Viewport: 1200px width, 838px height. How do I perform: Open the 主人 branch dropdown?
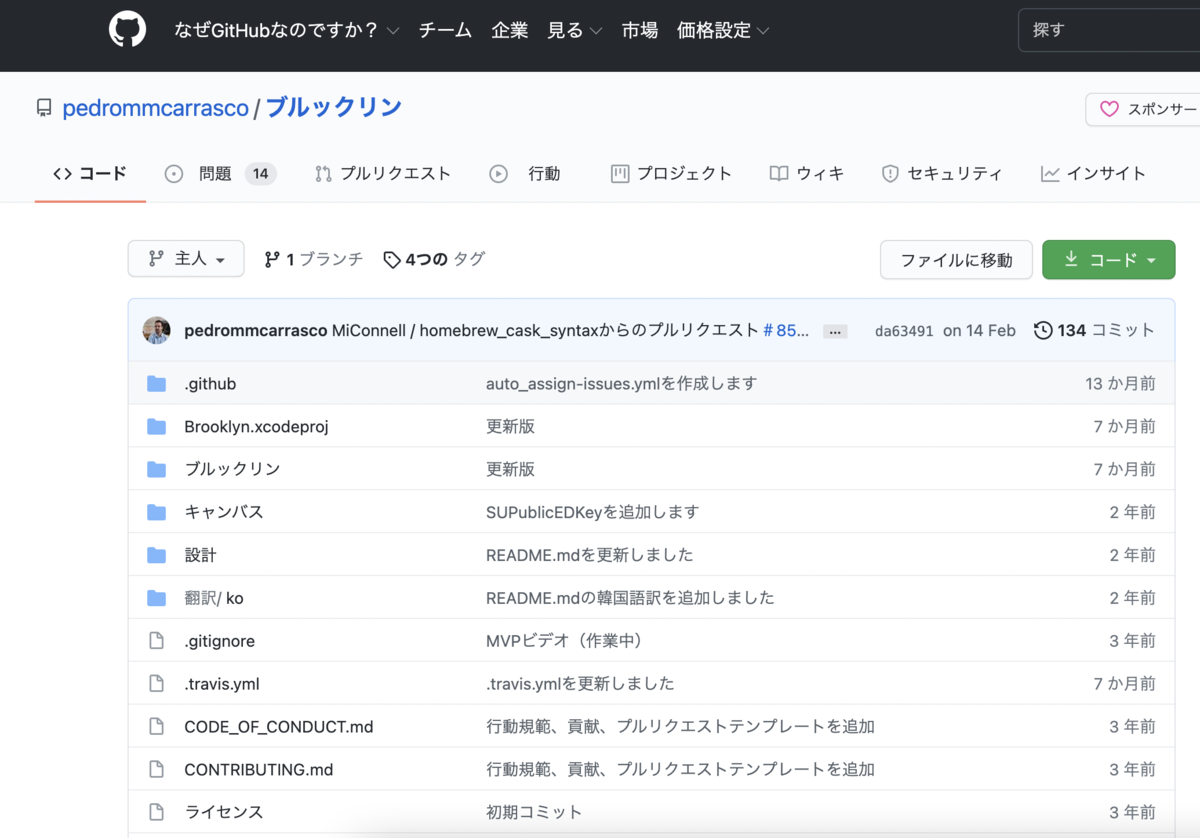pos(186,259)
